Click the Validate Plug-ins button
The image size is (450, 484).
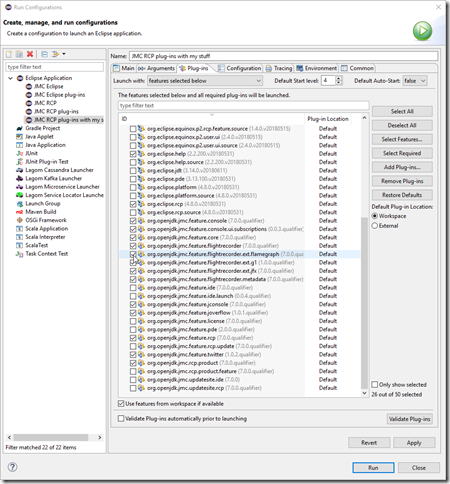(x=410, y=419)
